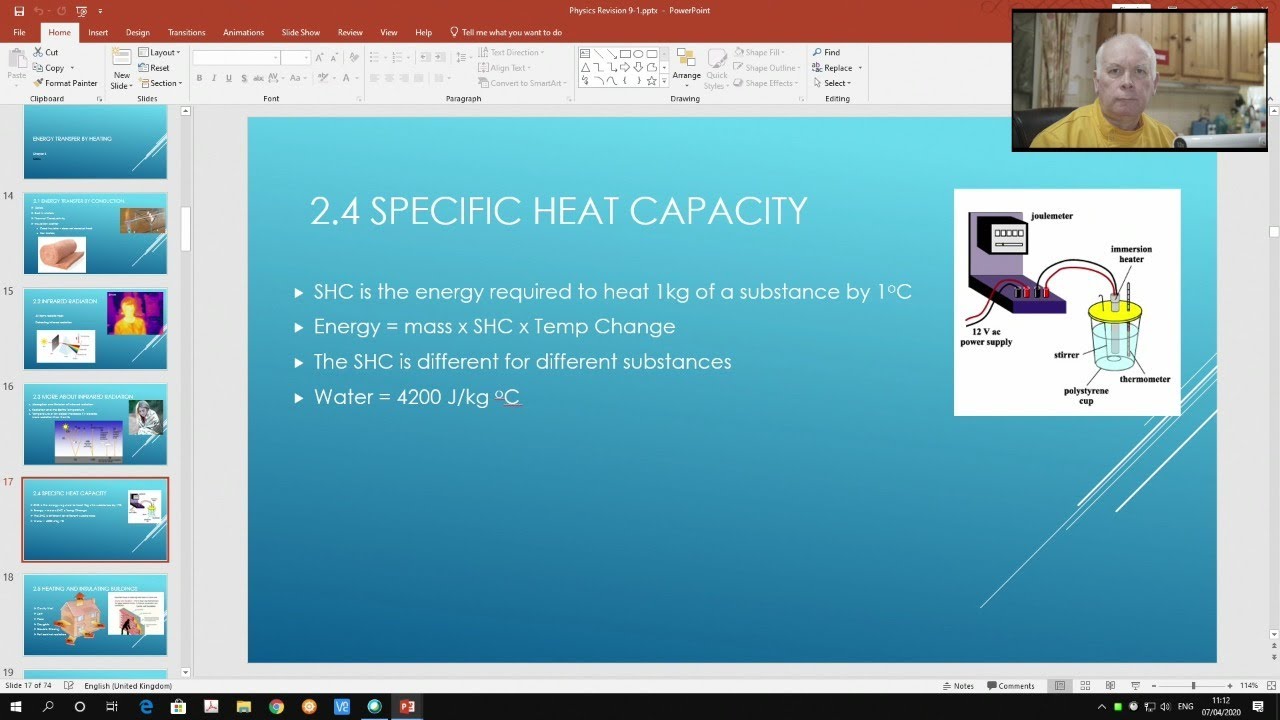
Task: Click the Find command
Action: (826, 52)
